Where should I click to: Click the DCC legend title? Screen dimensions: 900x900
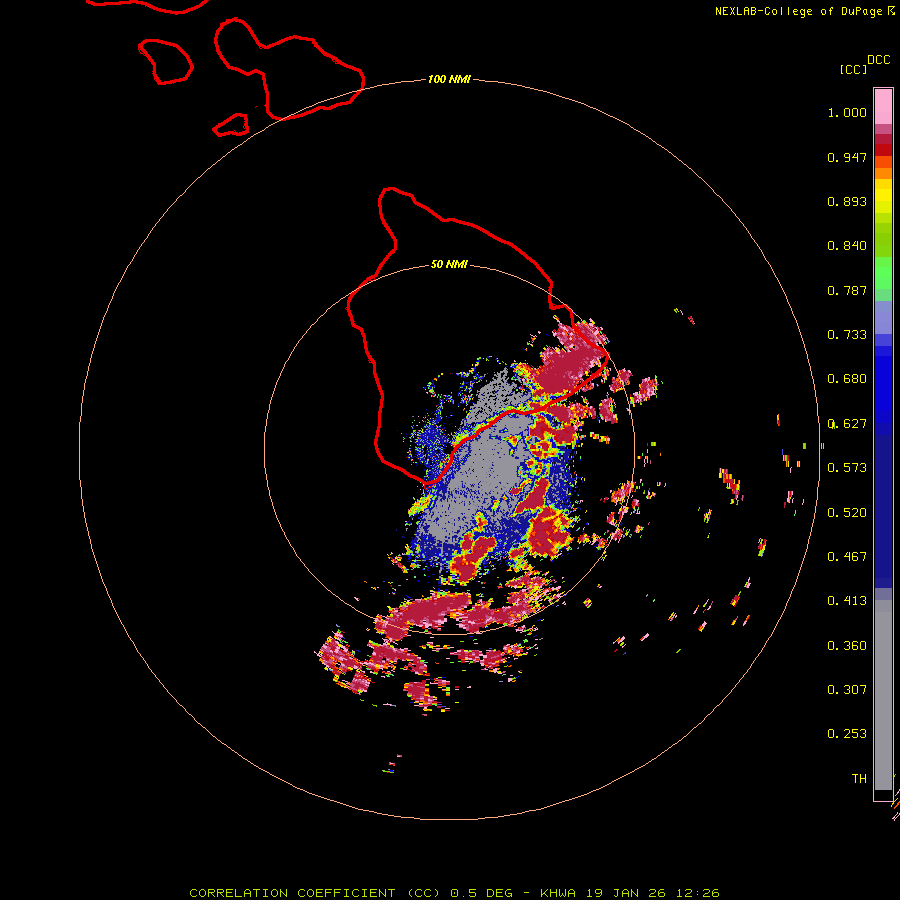click(x=878, y=60)
